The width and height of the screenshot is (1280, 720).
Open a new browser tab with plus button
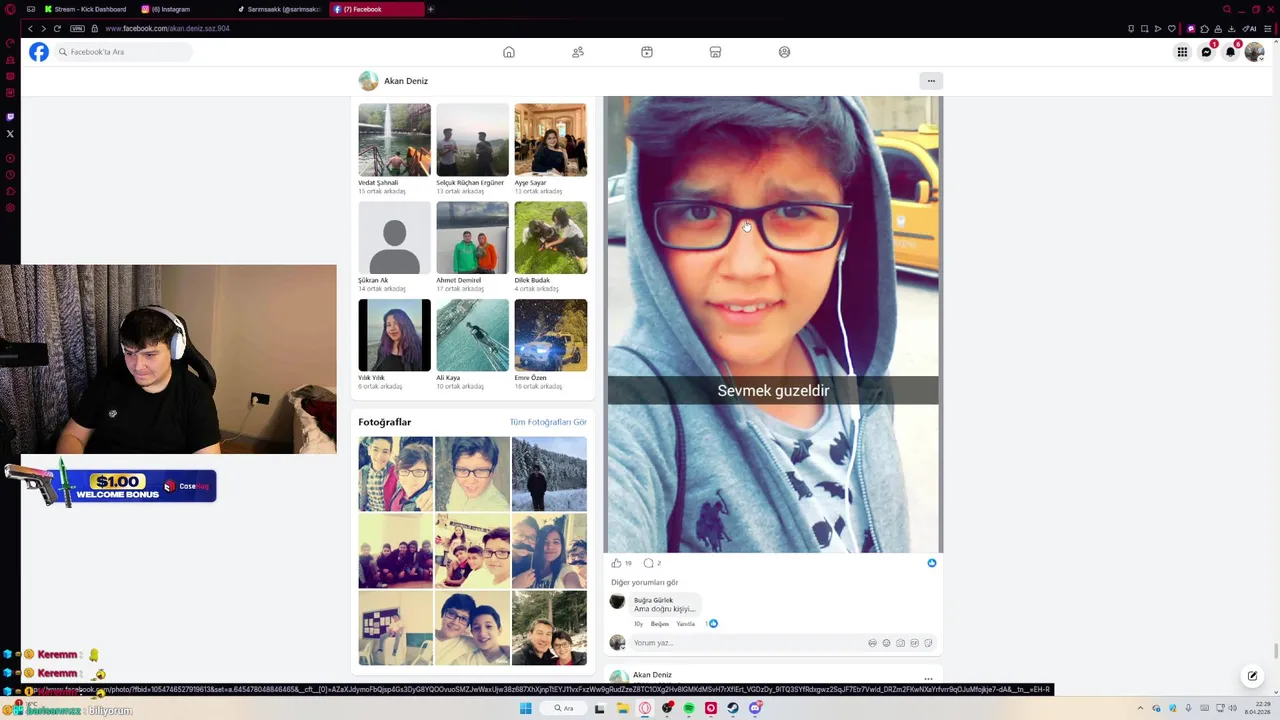[431, 9]
